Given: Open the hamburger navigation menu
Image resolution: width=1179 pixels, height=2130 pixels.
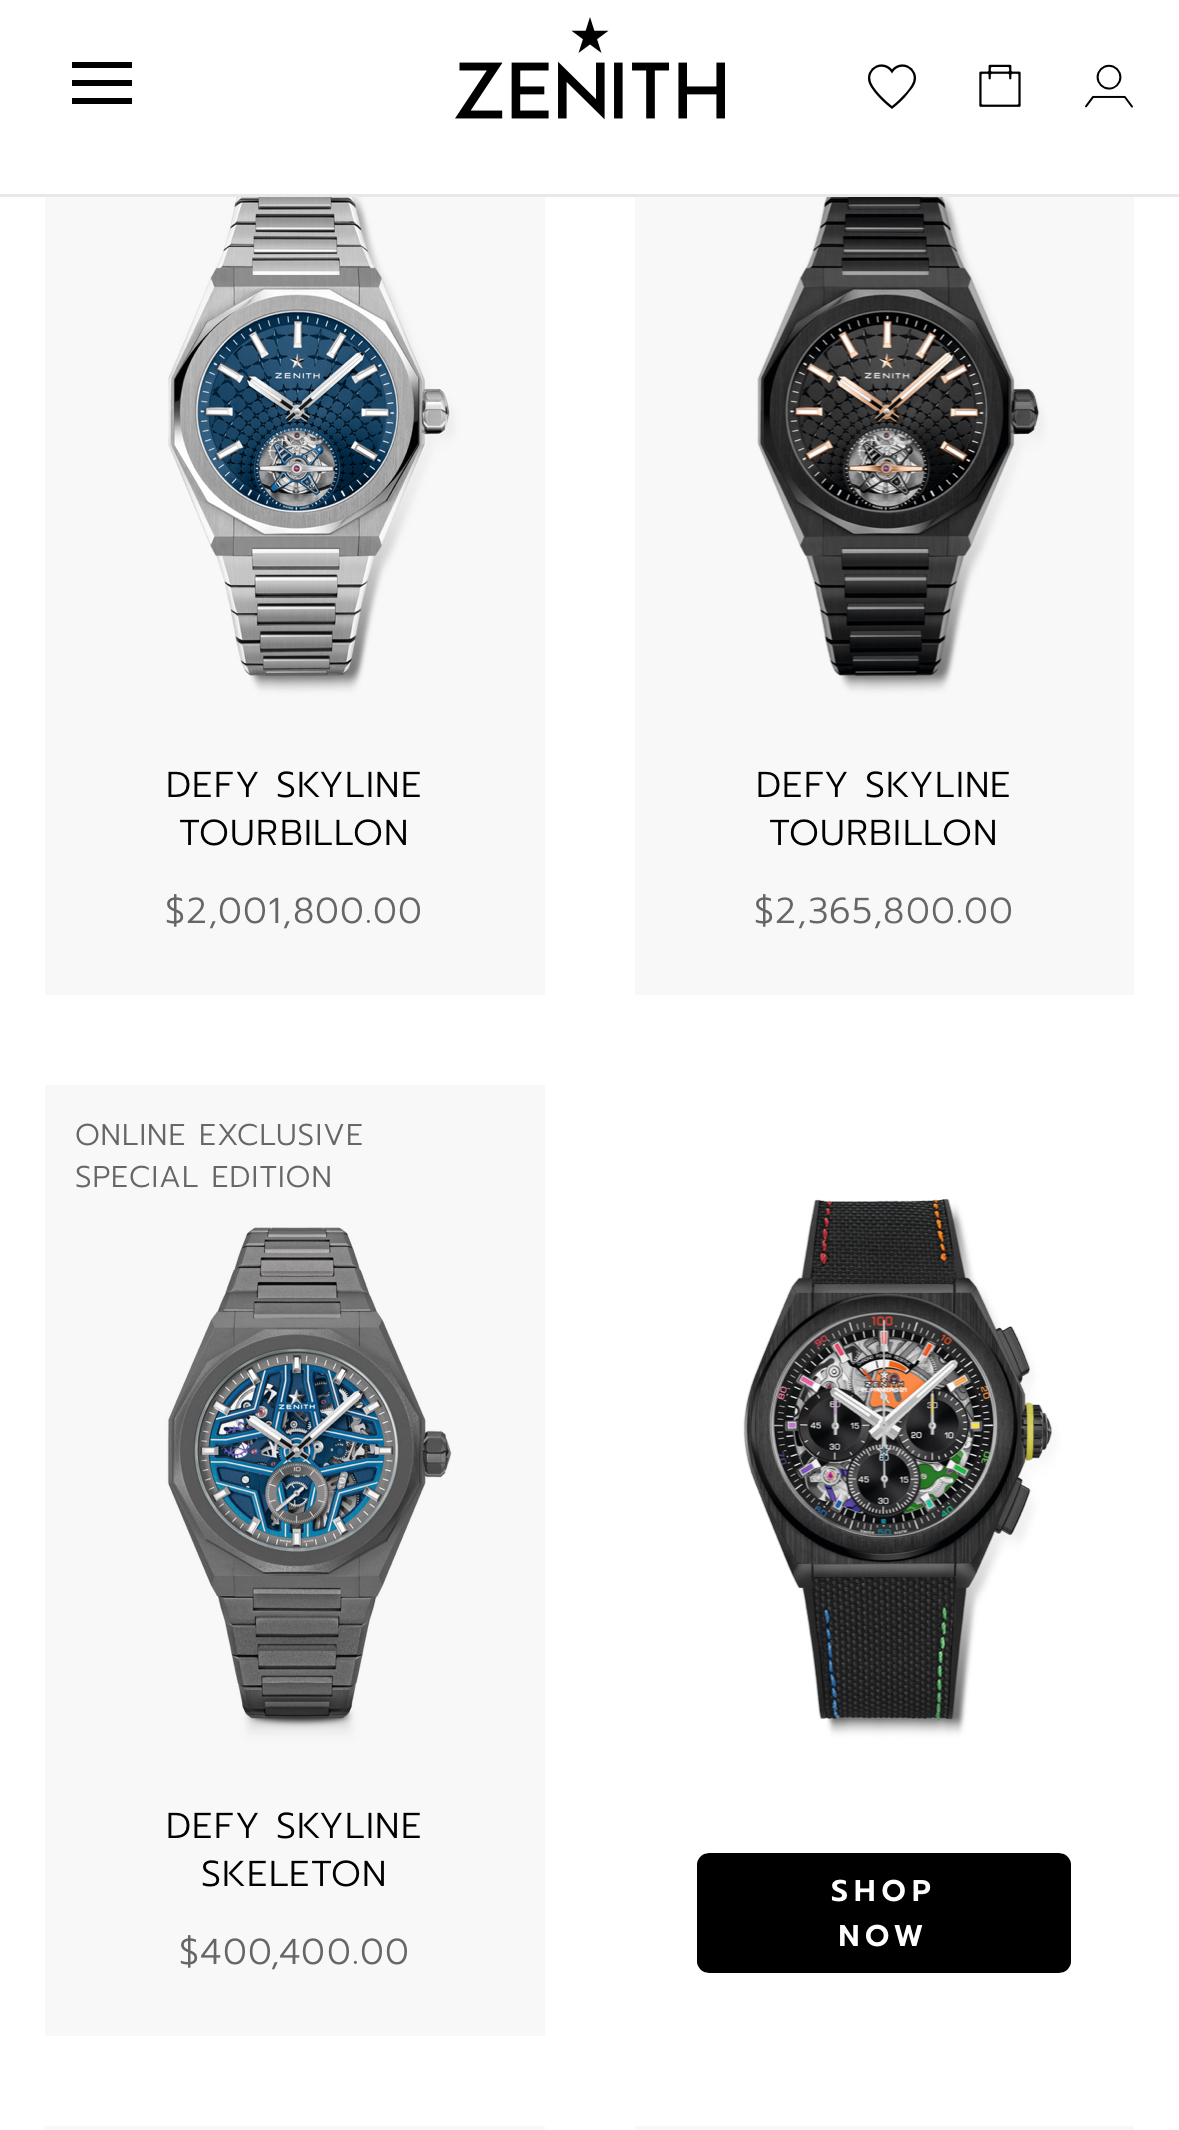Looking at the screenshot, I should (x=102, y=83).
